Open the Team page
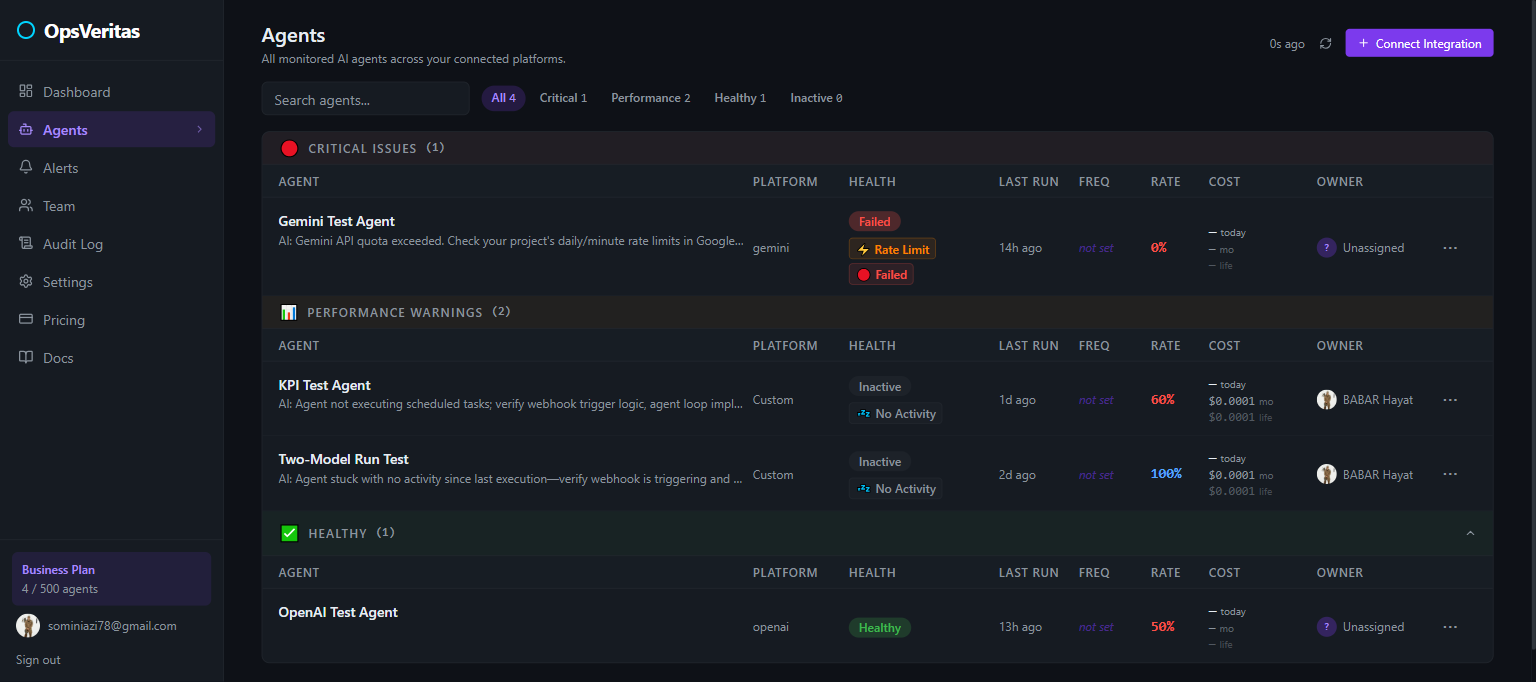The image size is (1536, 682). point(111,206)
